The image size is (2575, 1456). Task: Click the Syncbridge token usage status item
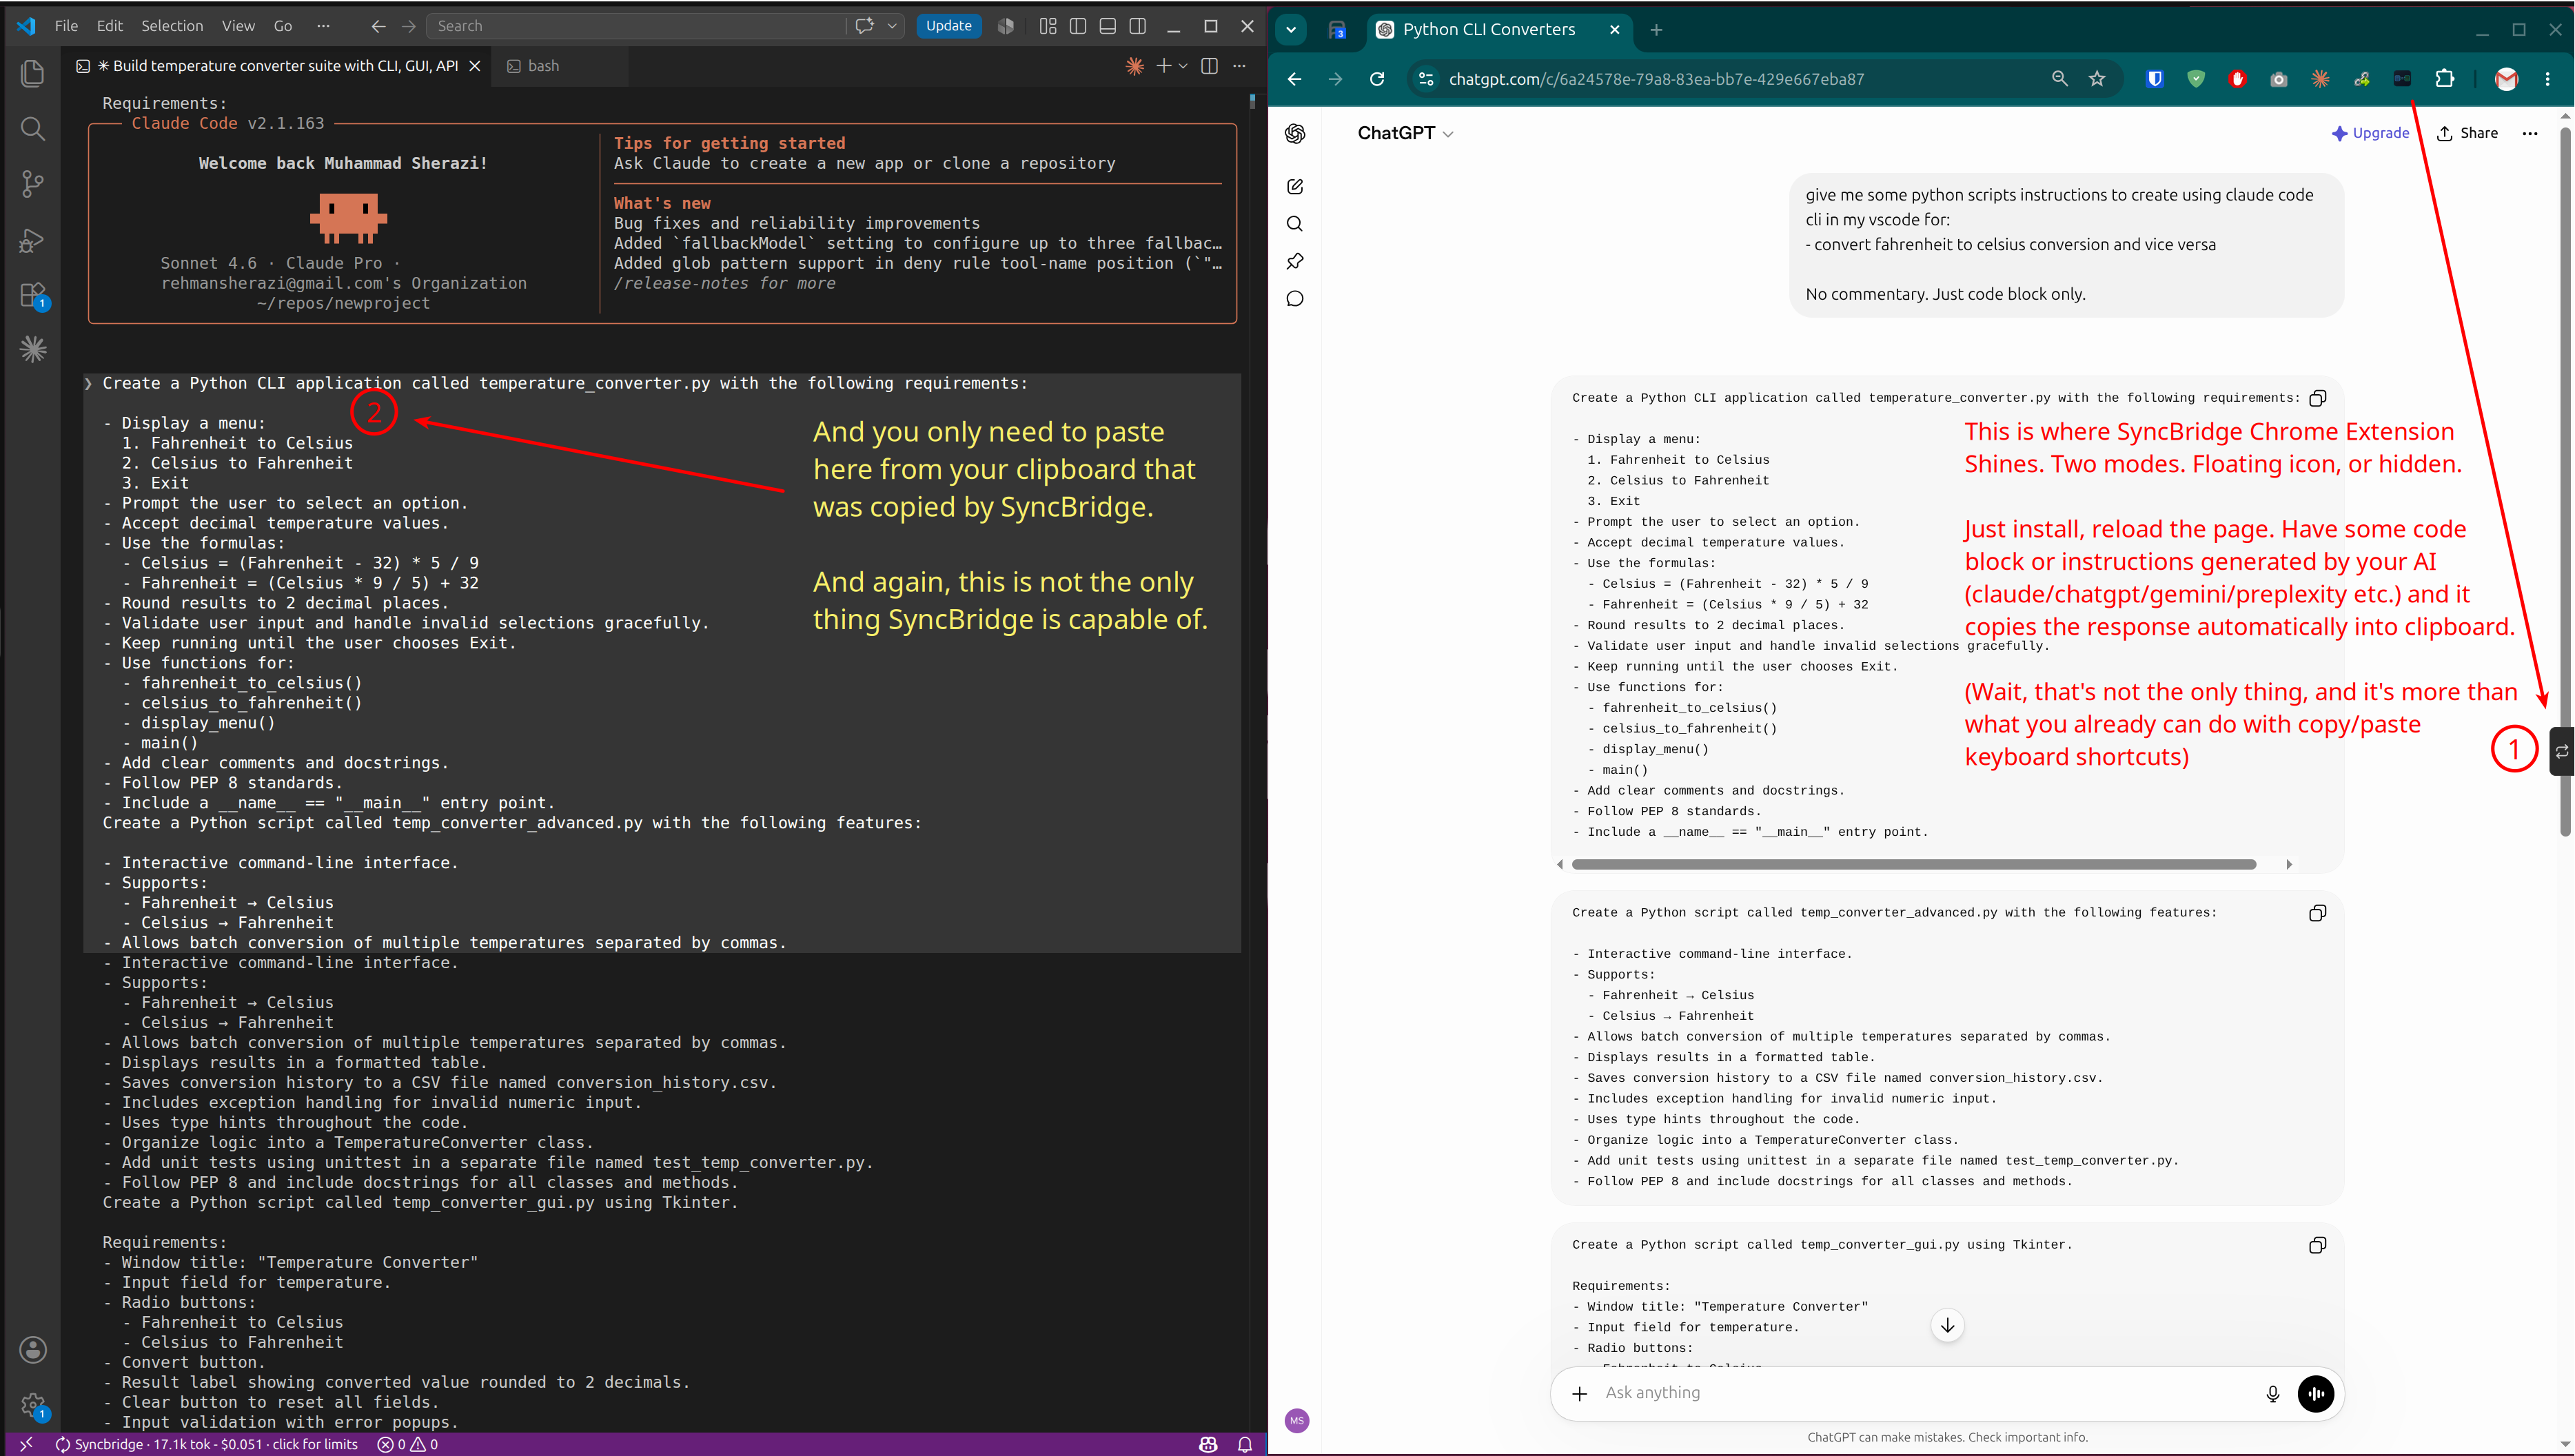(x=207, y=1444)
